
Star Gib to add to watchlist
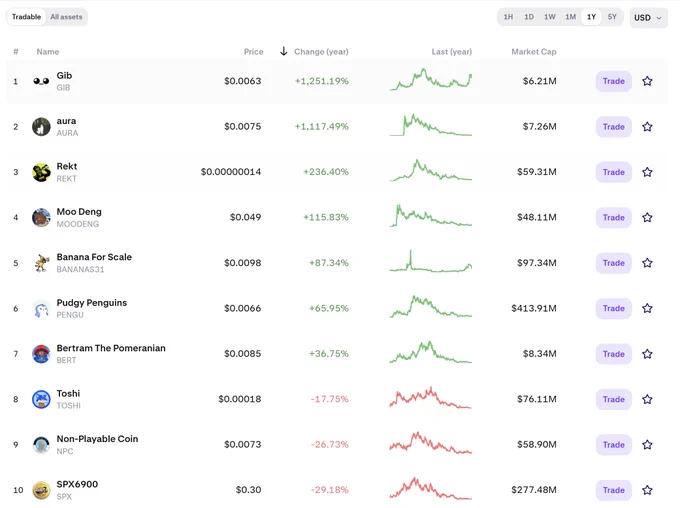[x=647, y=81]
